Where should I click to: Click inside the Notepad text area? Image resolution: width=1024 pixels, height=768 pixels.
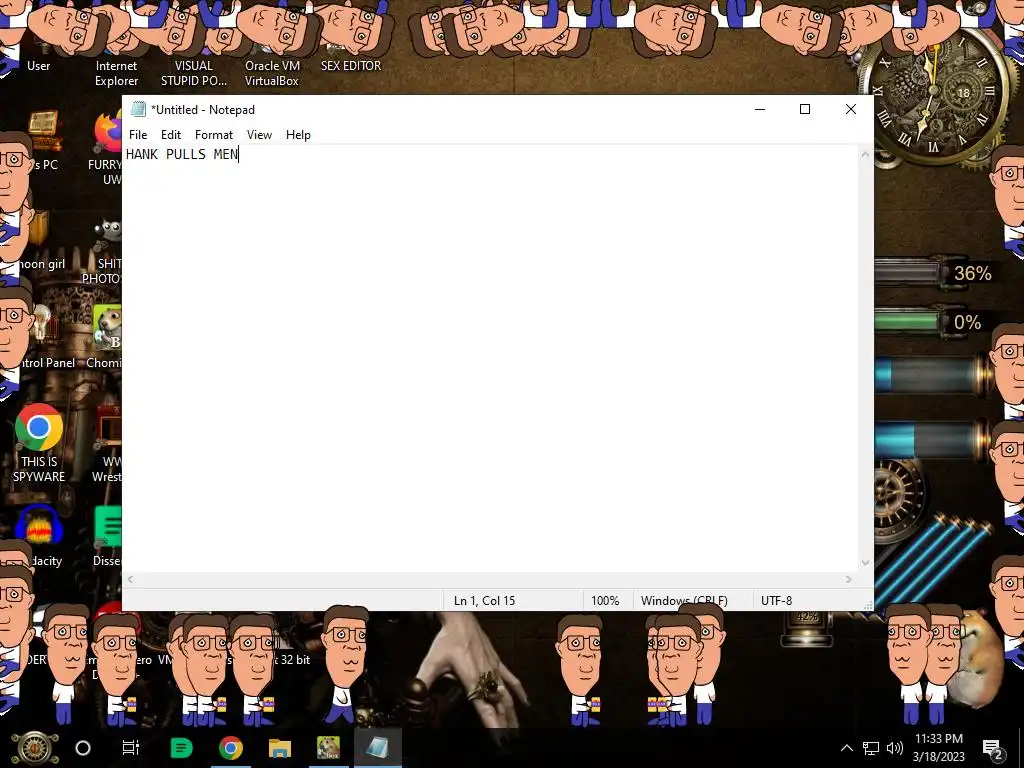[x=490, y=359]
